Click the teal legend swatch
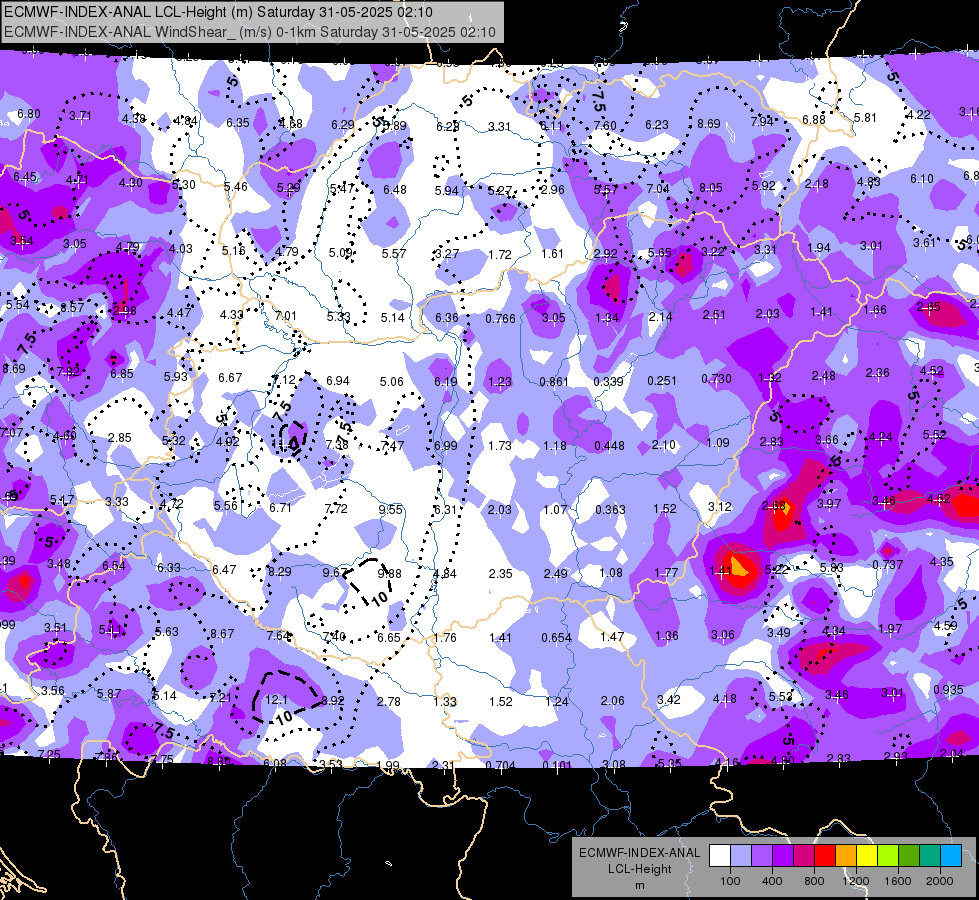This screenshot has height=900, width=979. pos(930,856)
